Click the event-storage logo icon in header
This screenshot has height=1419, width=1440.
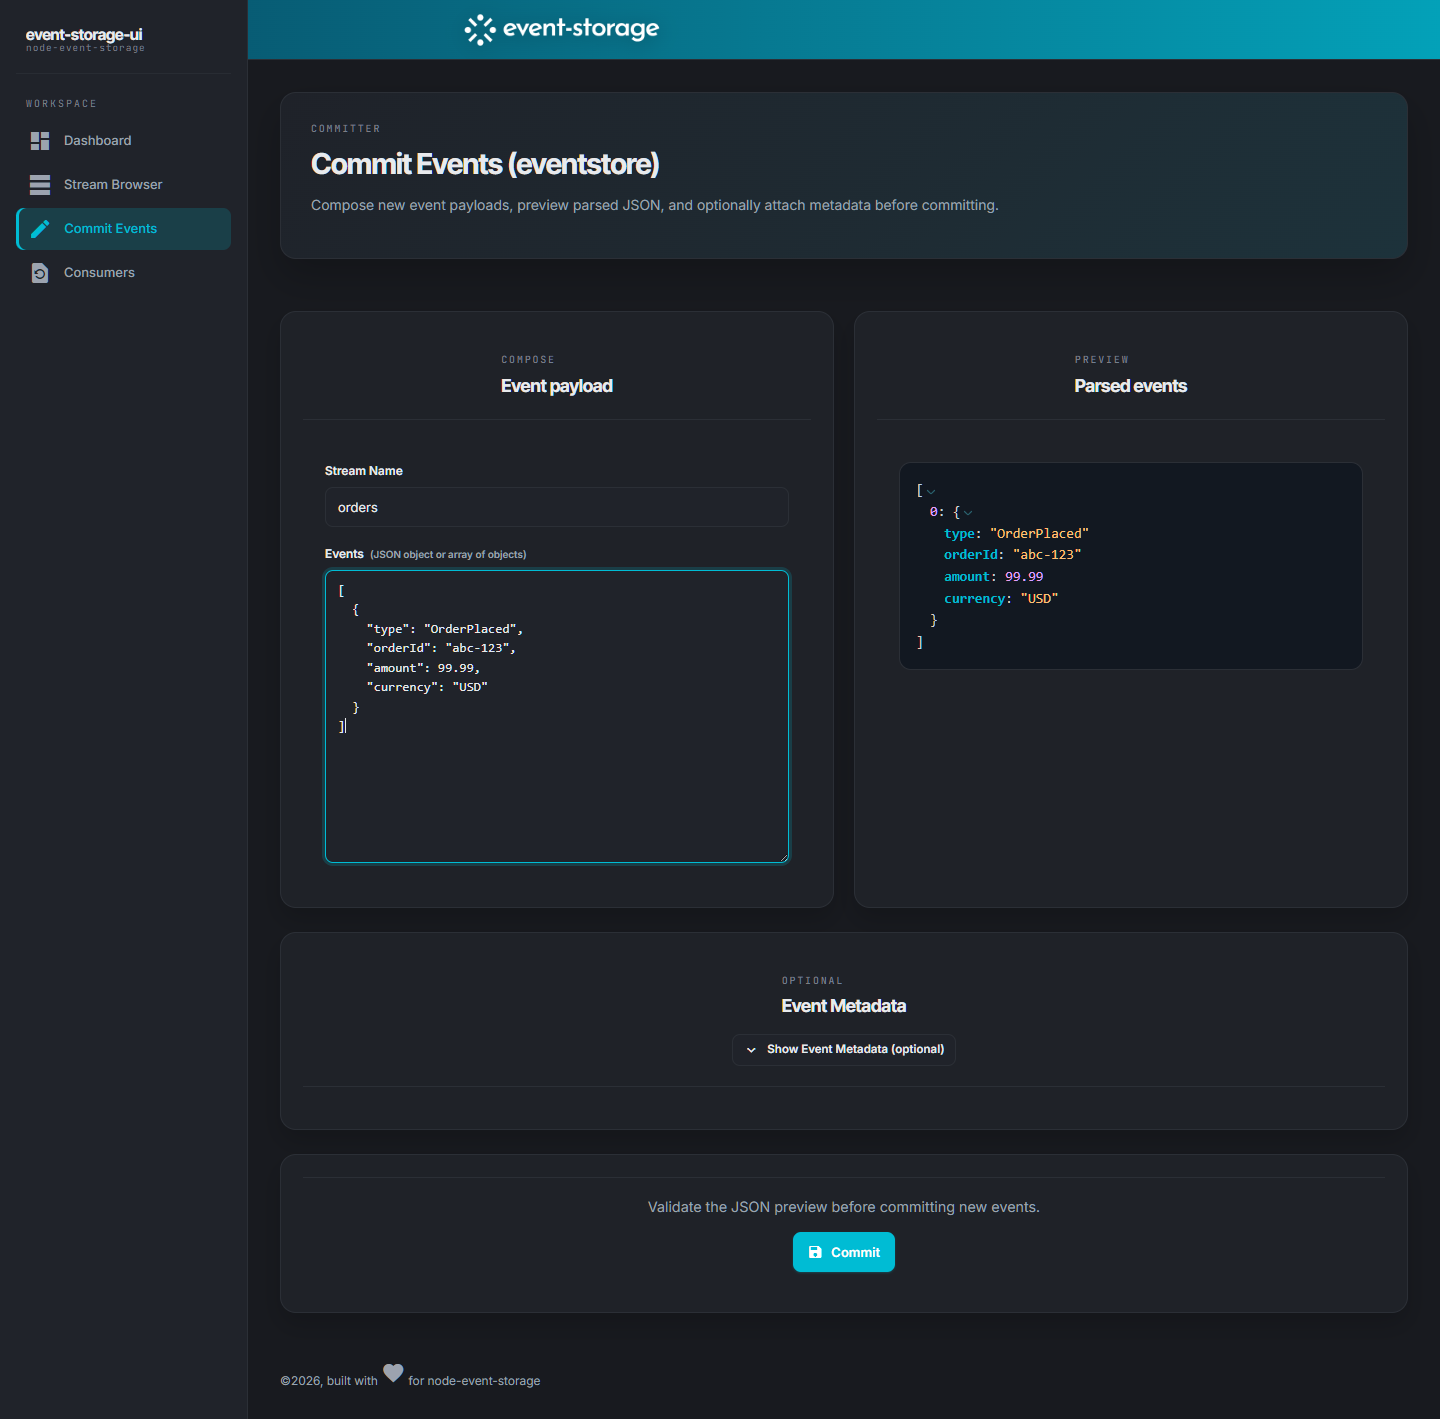pos(480,30)
